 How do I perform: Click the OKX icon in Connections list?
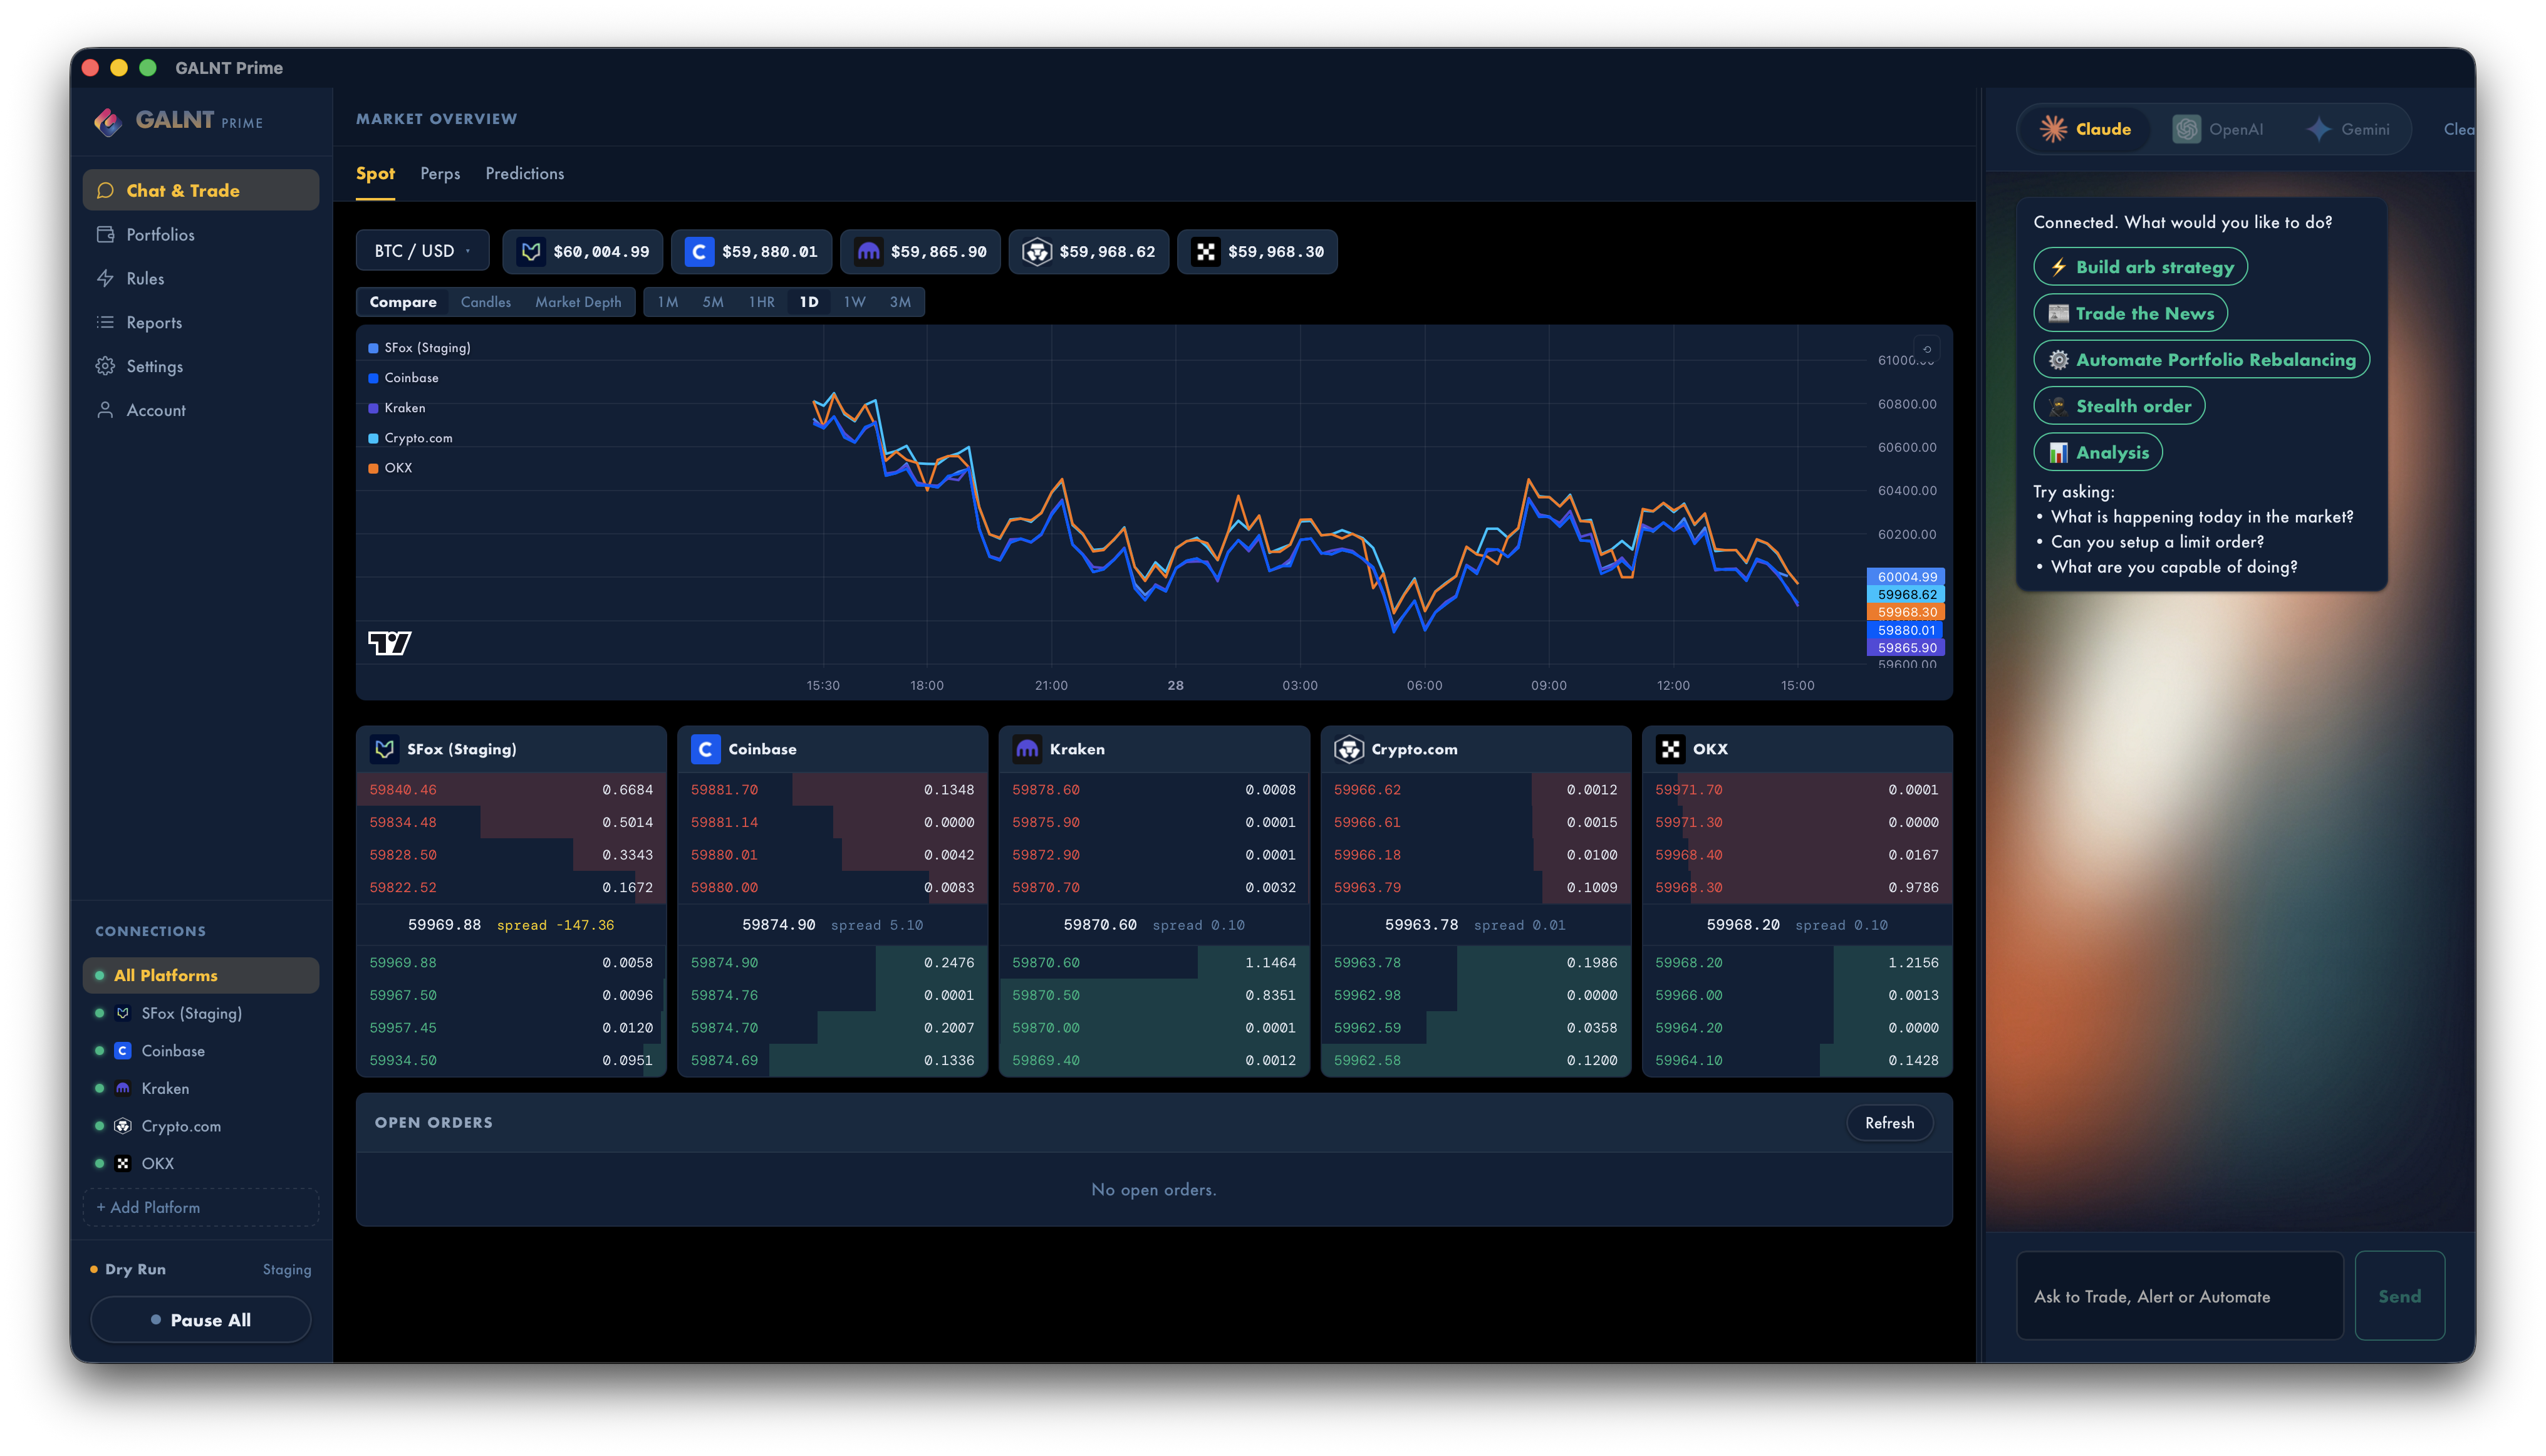[x=123, y=1163]
